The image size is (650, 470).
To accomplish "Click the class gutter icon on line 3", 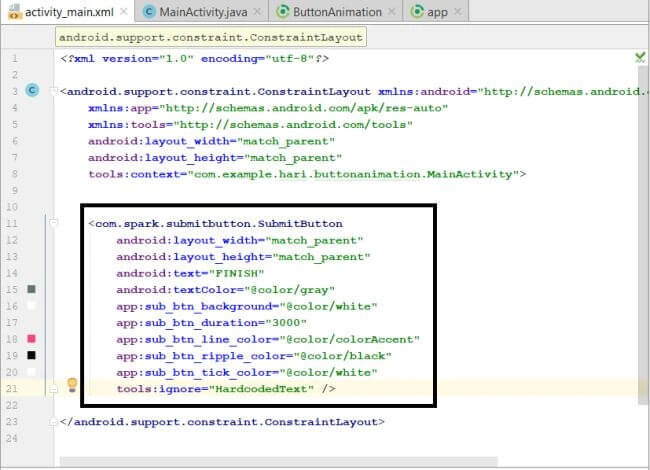I will pyautogui.click(x=32, y=90).
